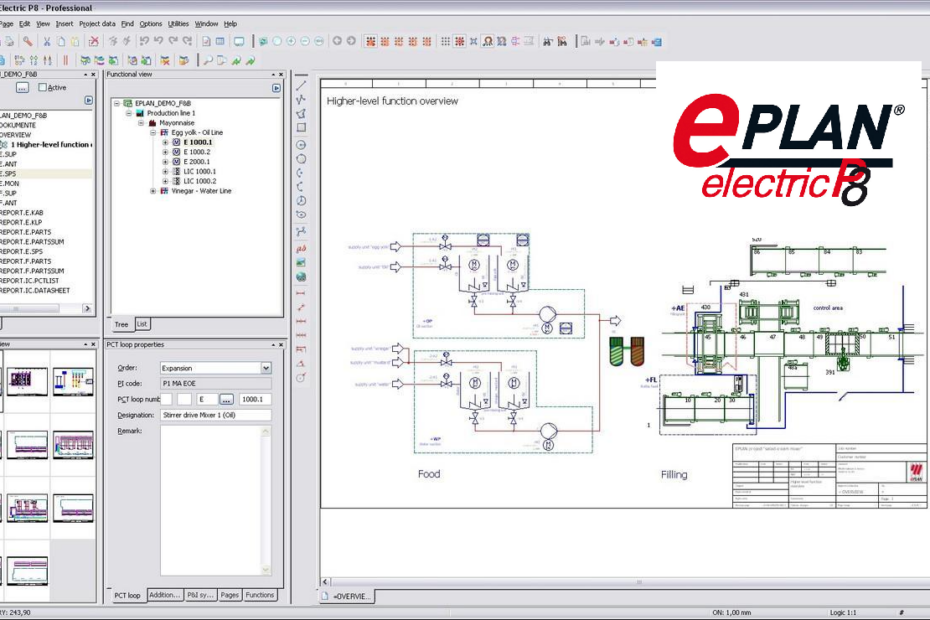Select the Rectangle drawing tool
The height and width of the screenshot is (620, 930).
[x=301, y=128]
